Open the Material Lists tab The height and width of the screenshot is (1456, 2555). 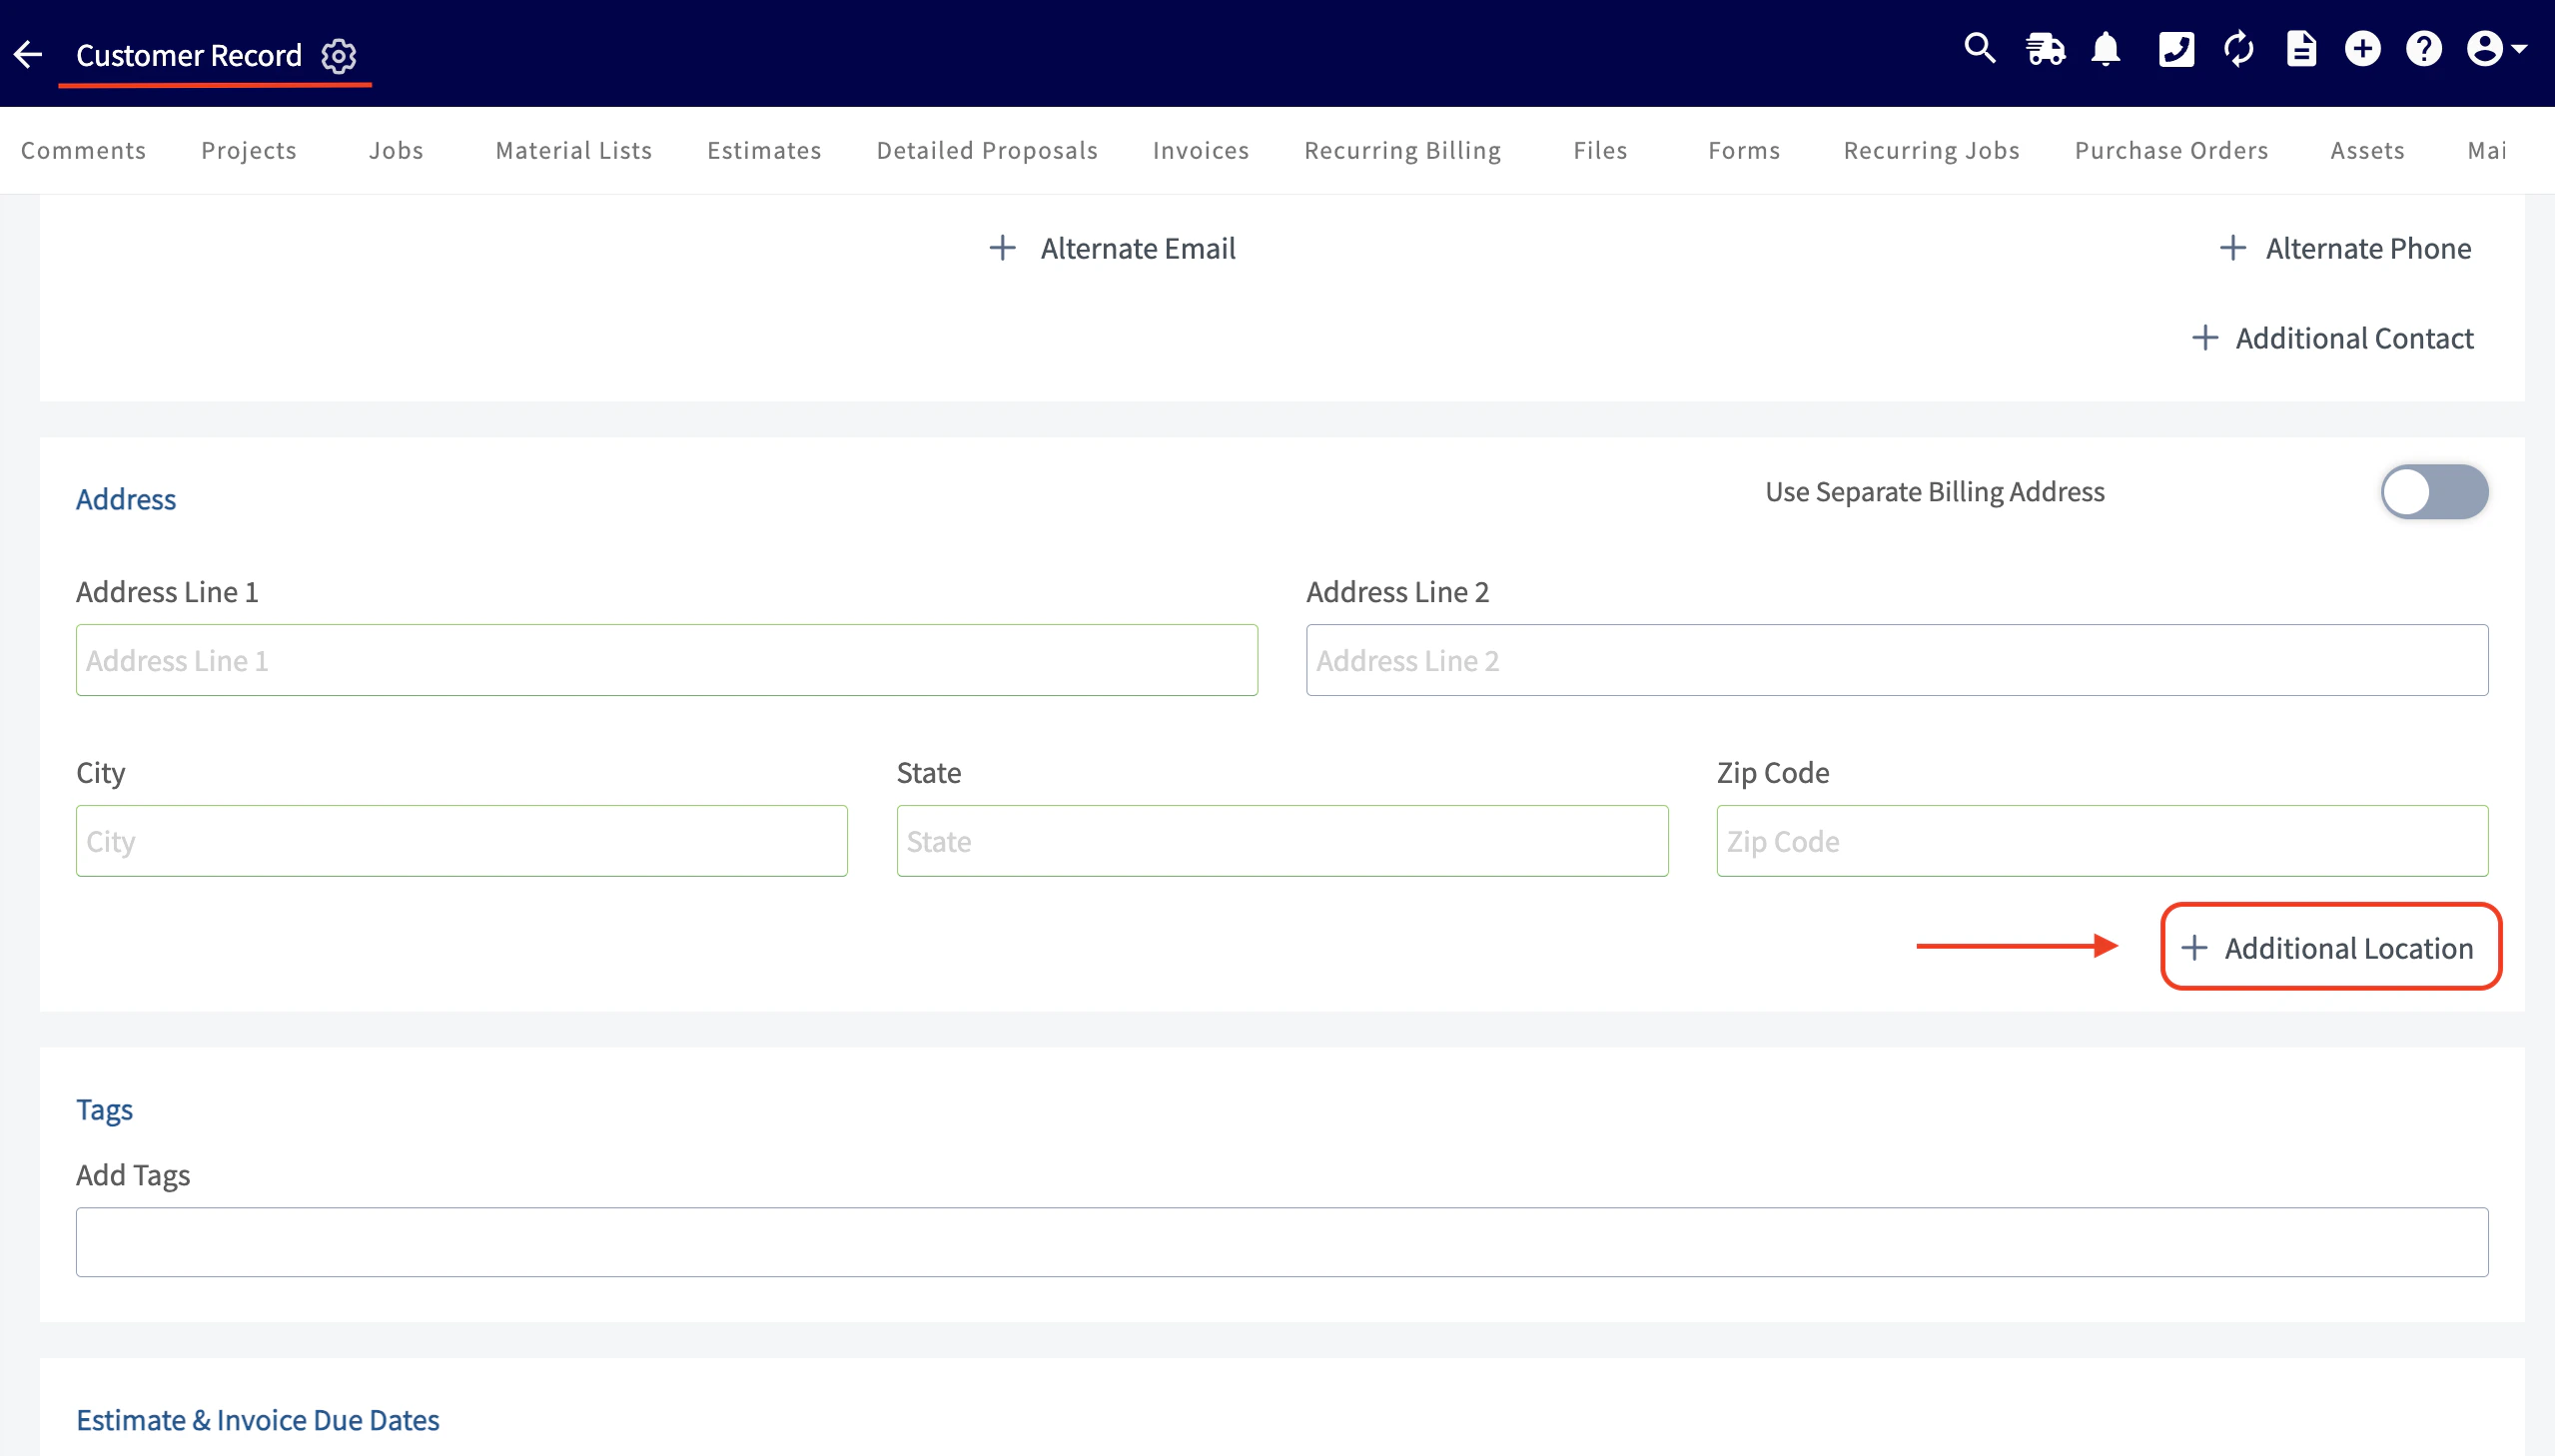coord(574,150)
